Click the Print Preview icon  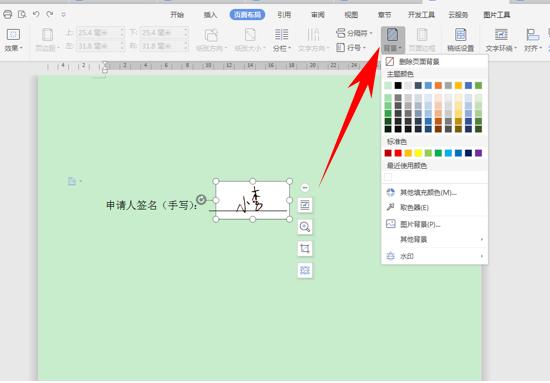coord(22,14)
